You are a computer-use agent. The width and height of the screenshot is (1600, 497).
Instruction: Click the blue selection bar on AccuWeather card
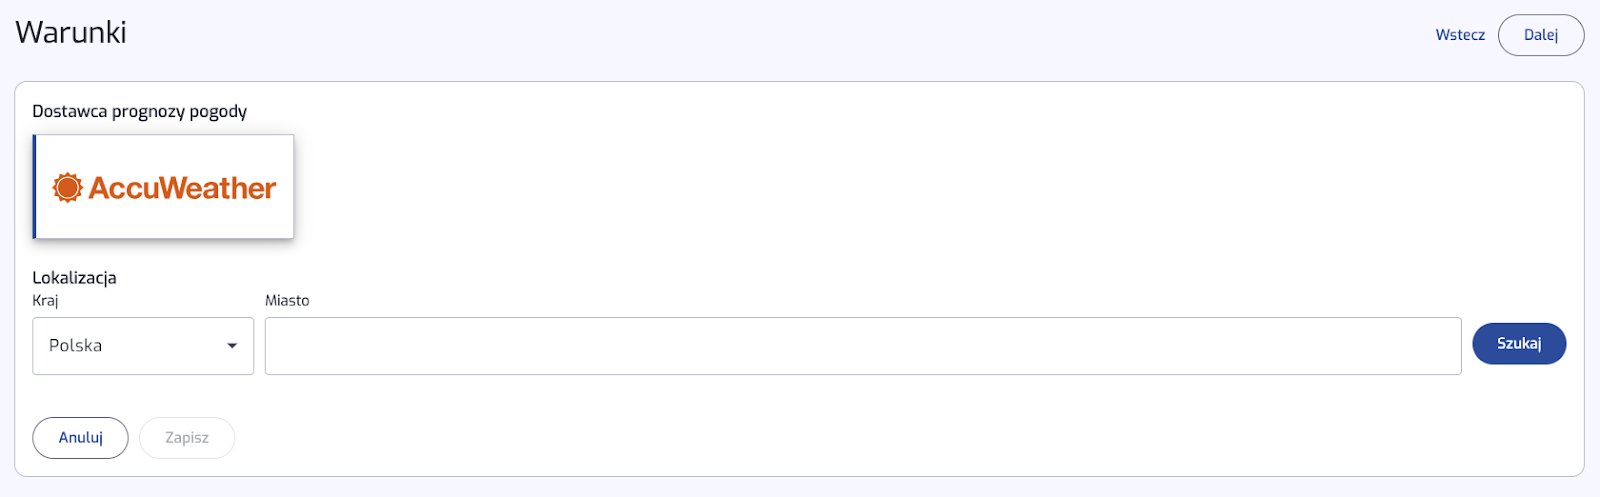click(34, 187)
